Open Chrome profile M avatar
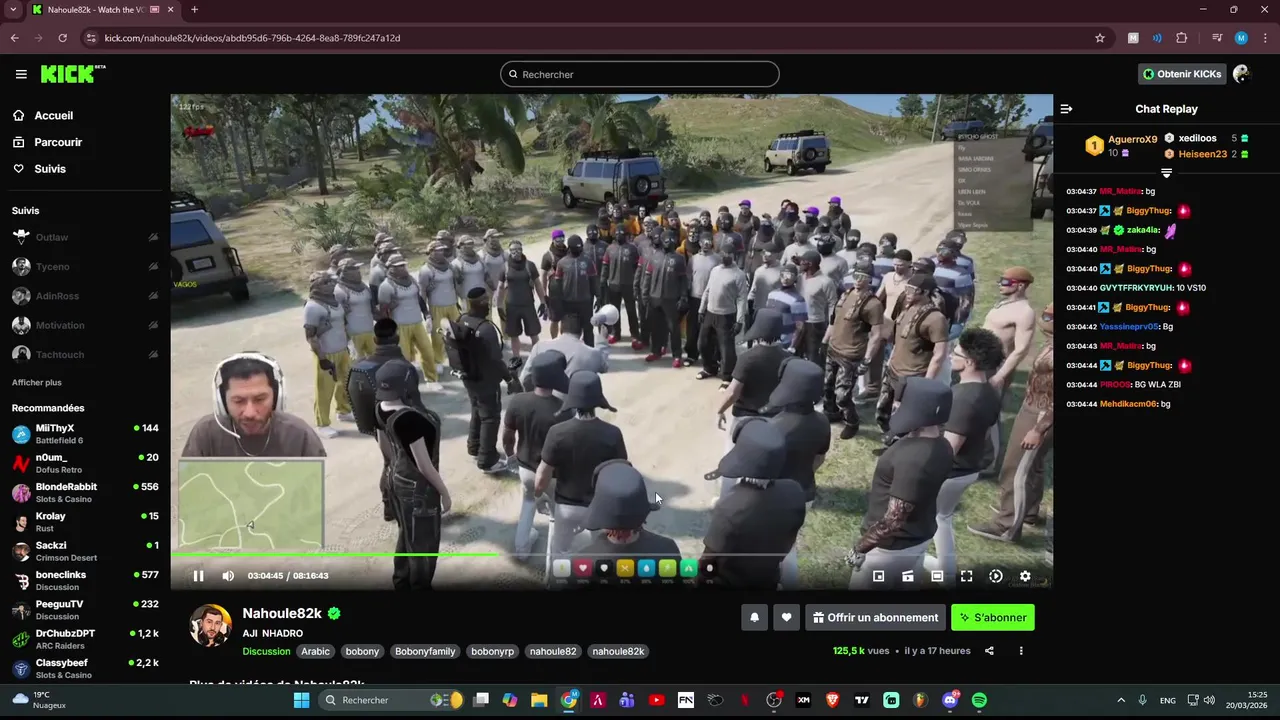Image resolution: width=1280 pixels, height=720 pixels. tap(1241, 38)
